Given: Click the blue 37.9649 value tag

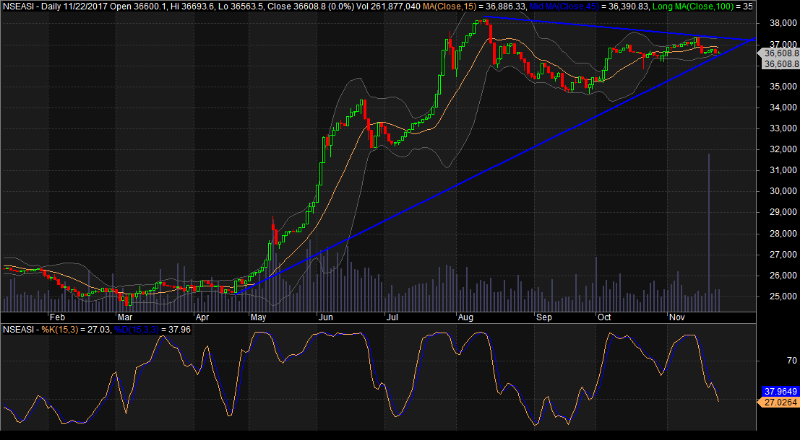Looking at the screenshot, I should [x=780, y=392].
